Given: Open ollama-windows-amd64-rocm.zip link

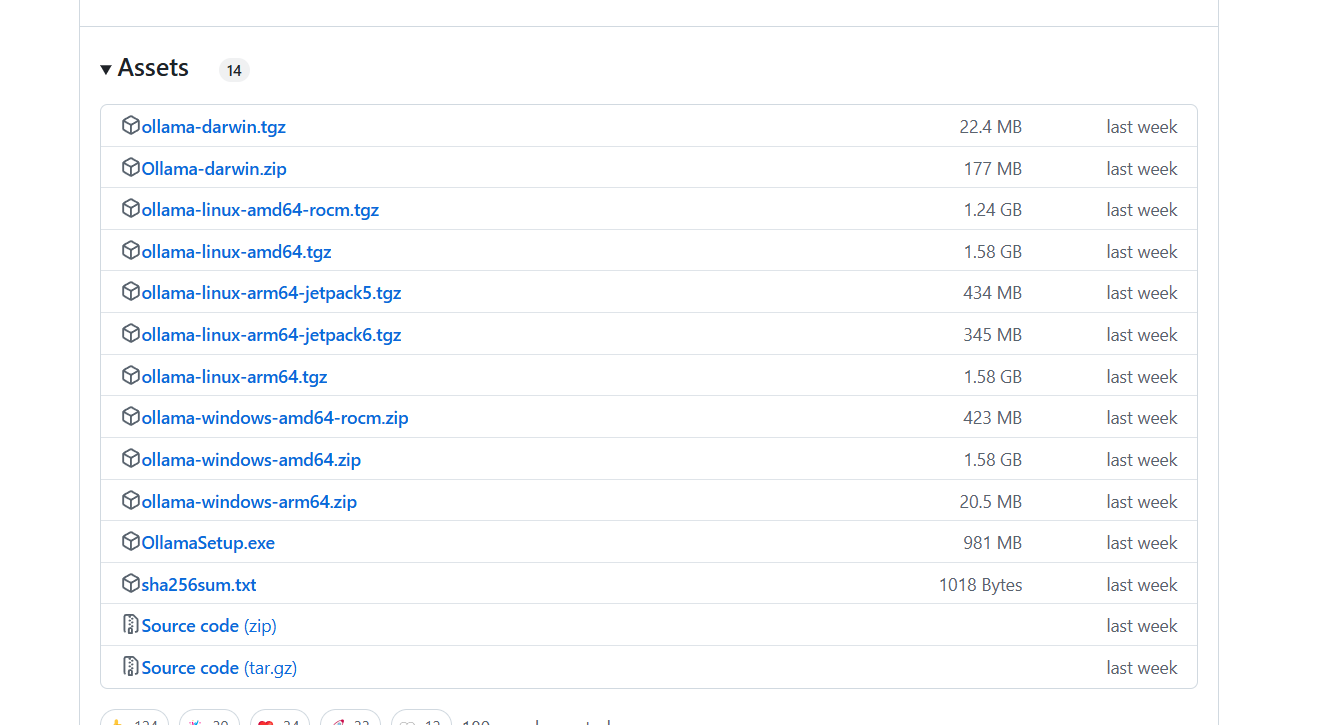Looking at the screenshot, I should [x=275, y=418].
